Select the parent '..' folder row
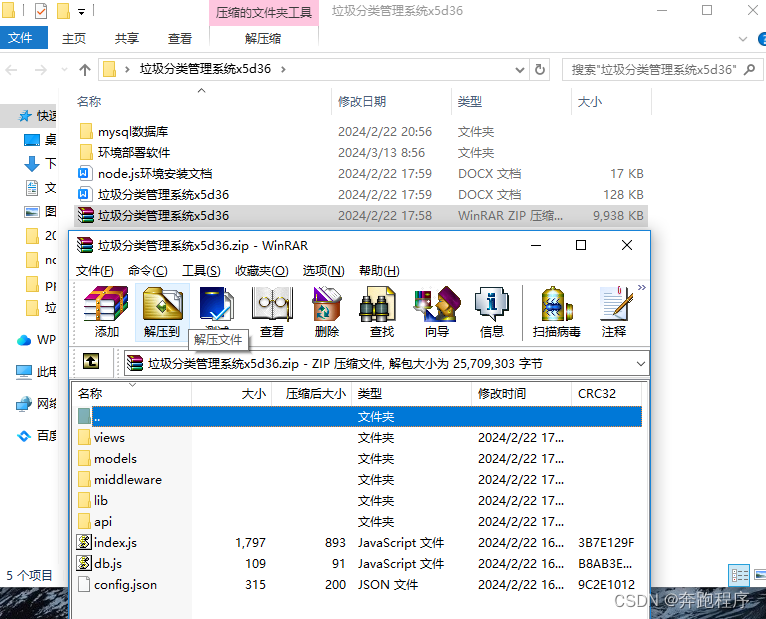This screenshot has width=766, height=619. tap(359, 416)
